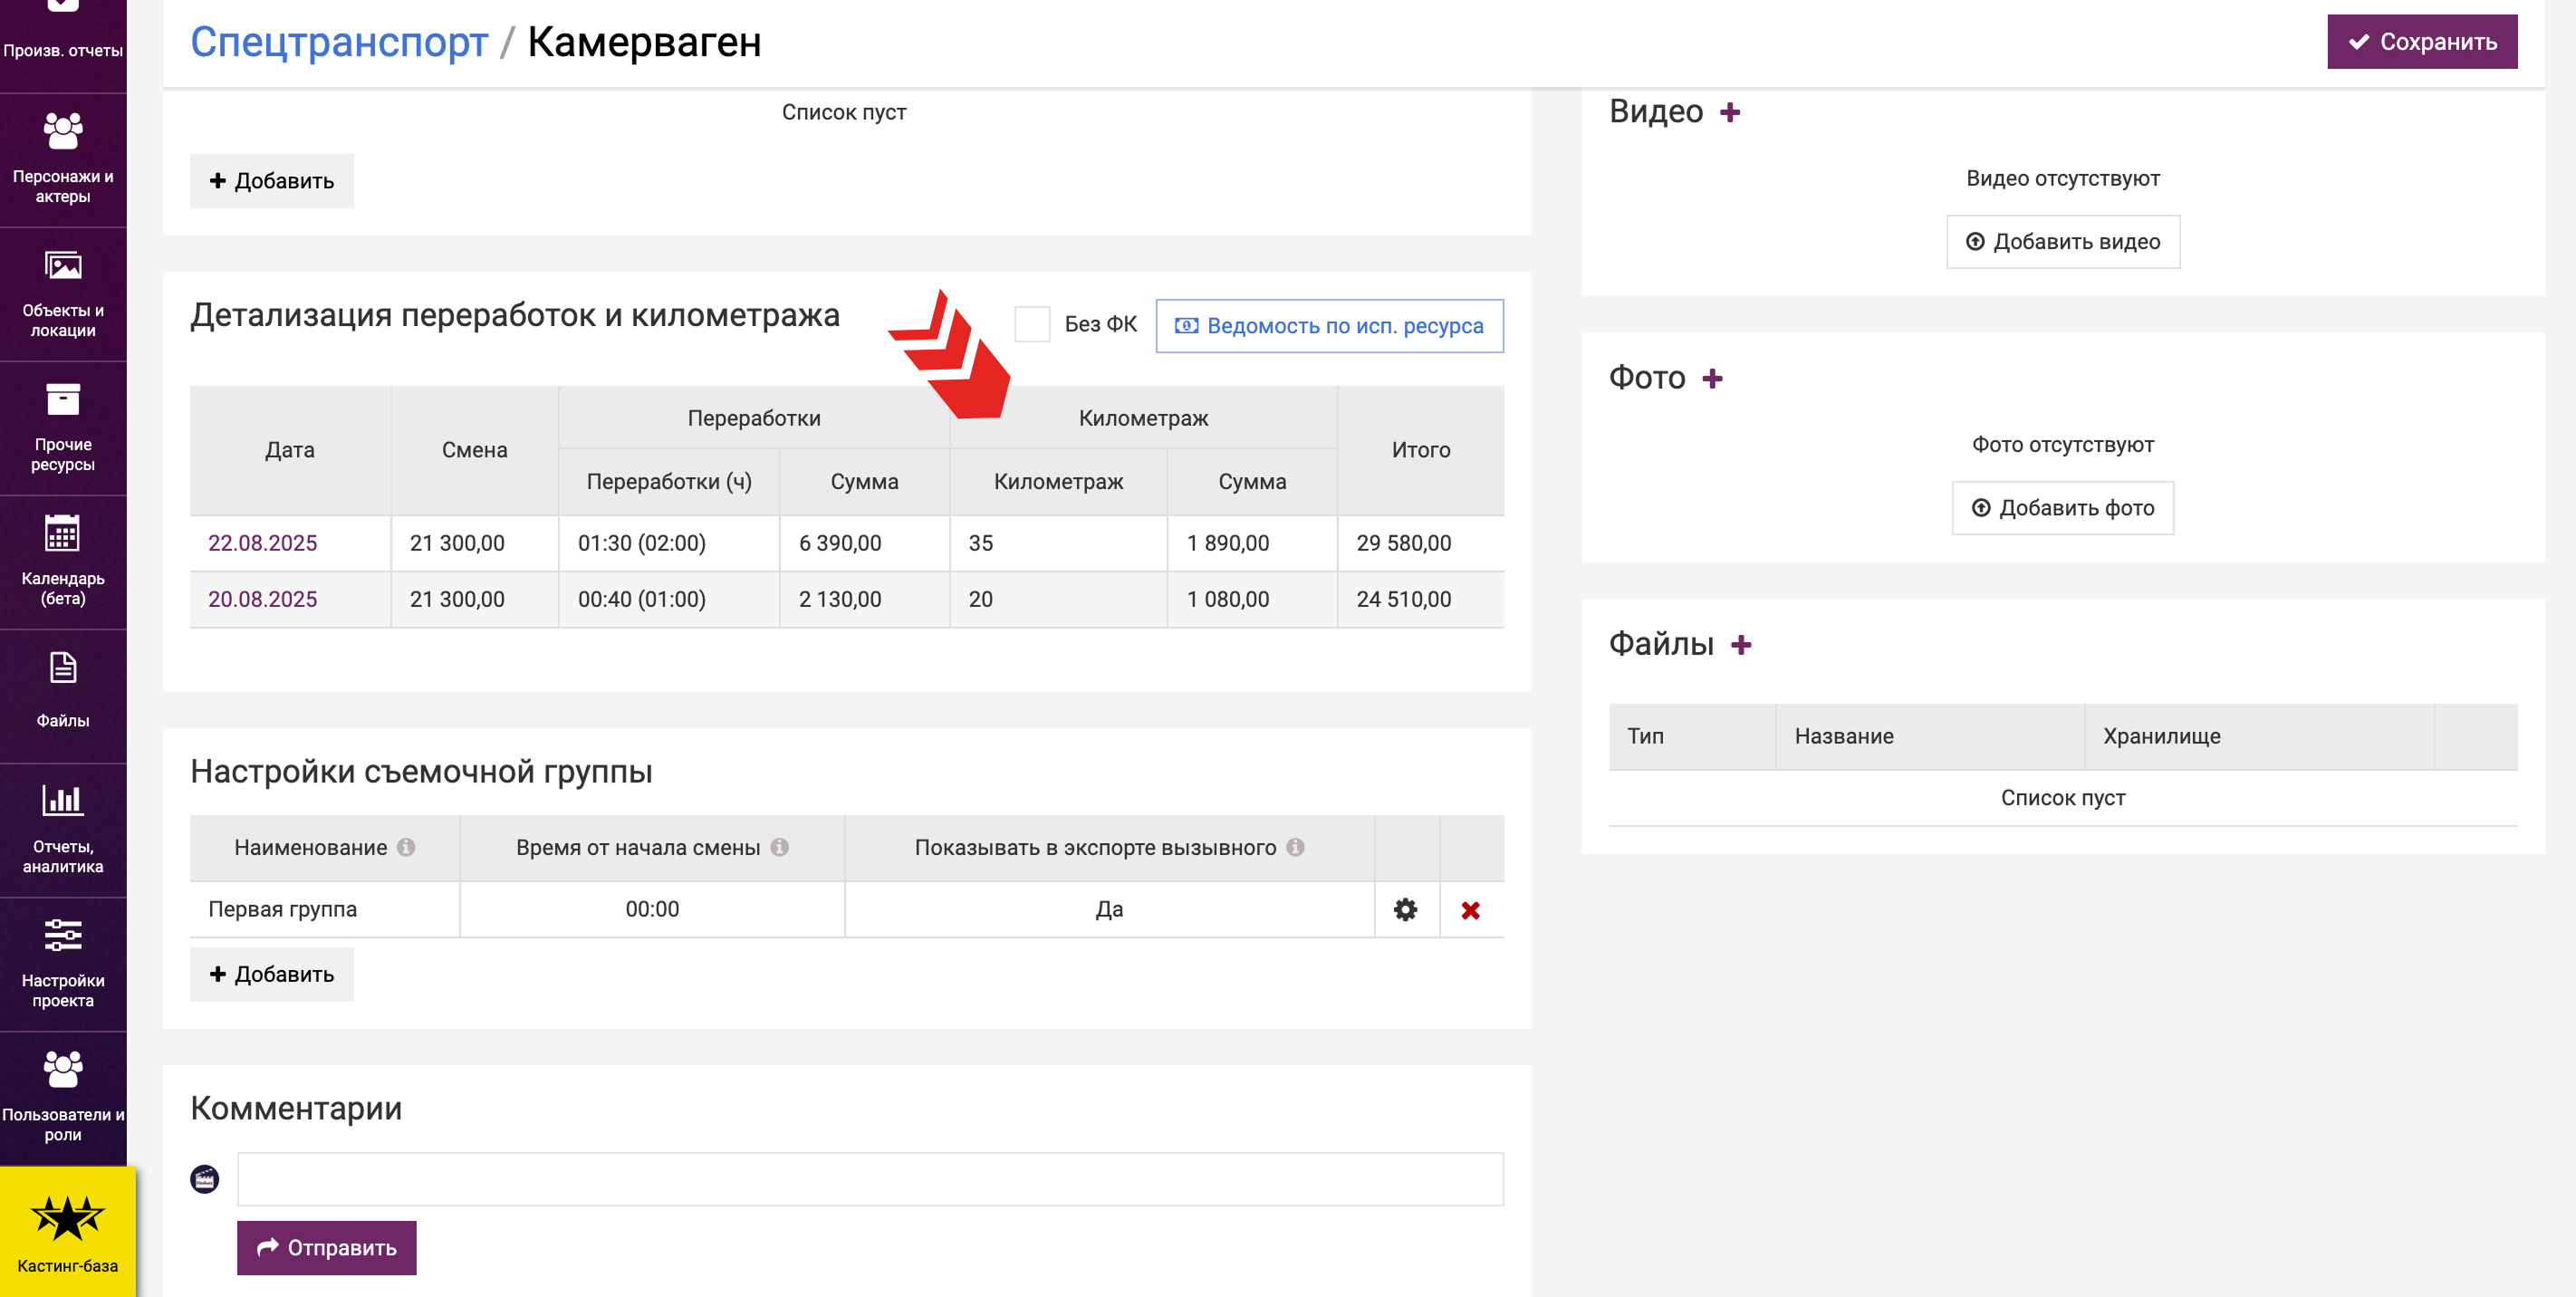
Task: Open Ведомость по исп. ресурса
Action: [x=1329, y=326]
